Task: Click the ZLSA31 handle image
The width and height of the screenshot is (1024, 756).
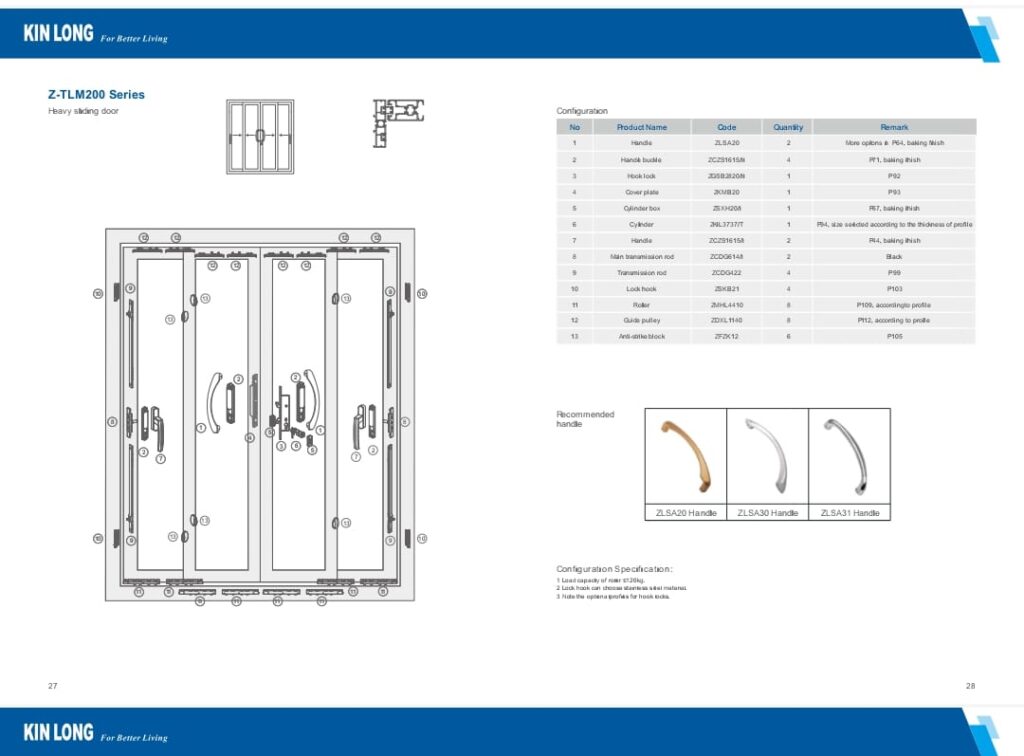Action: tap(849, 456)
